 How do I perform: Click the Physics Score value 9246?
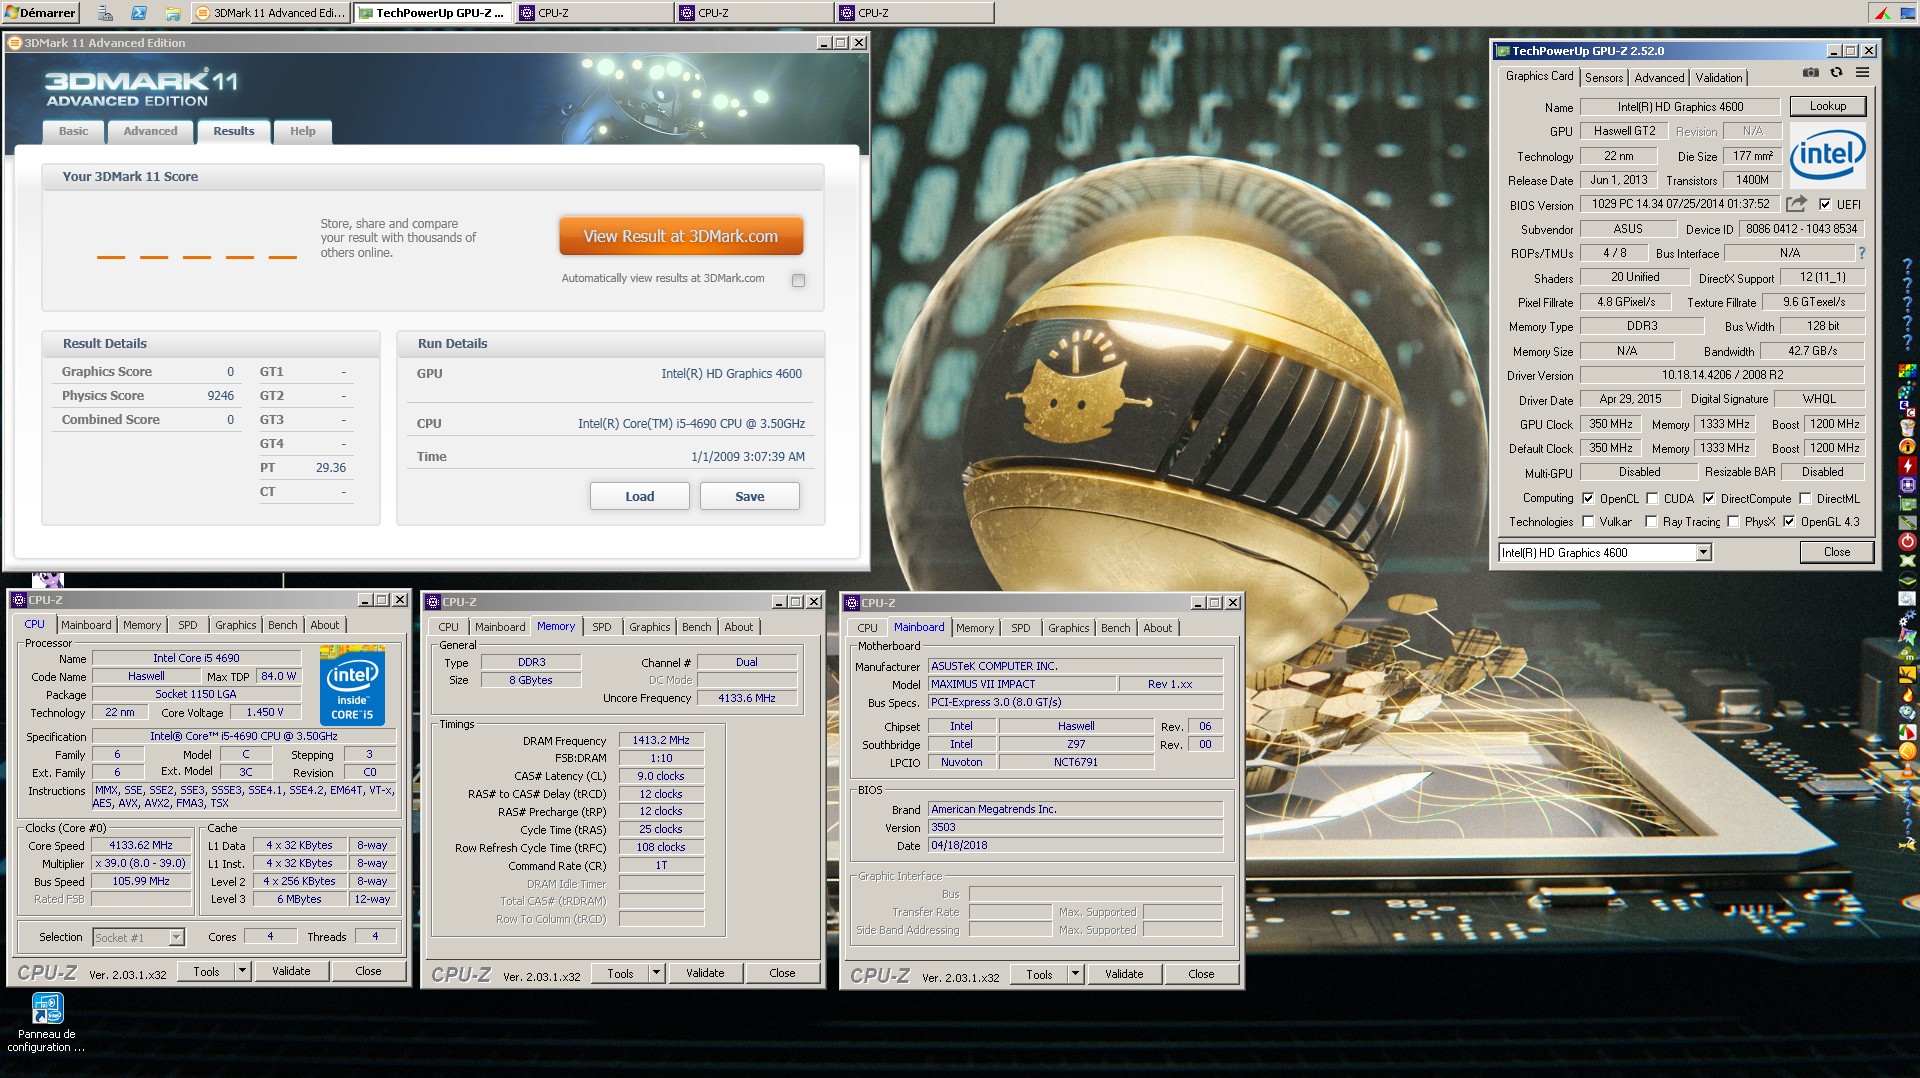click(220, 396)
